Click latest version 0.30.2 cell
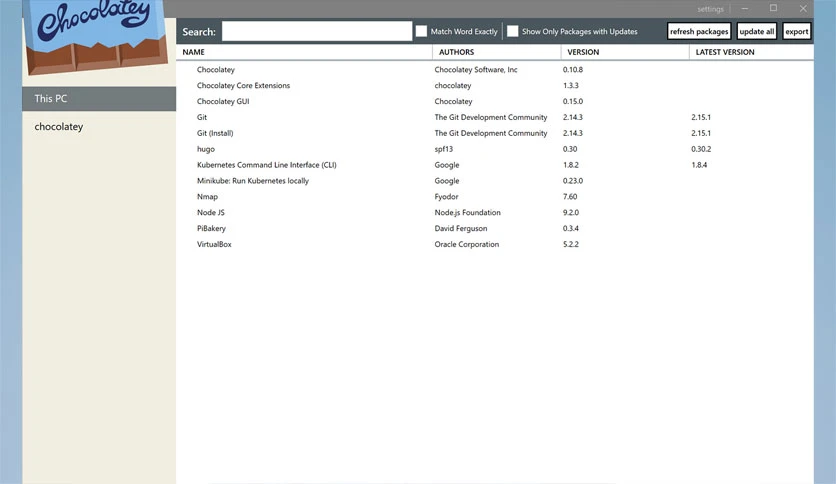836x484 pixels. coord(701,149)
